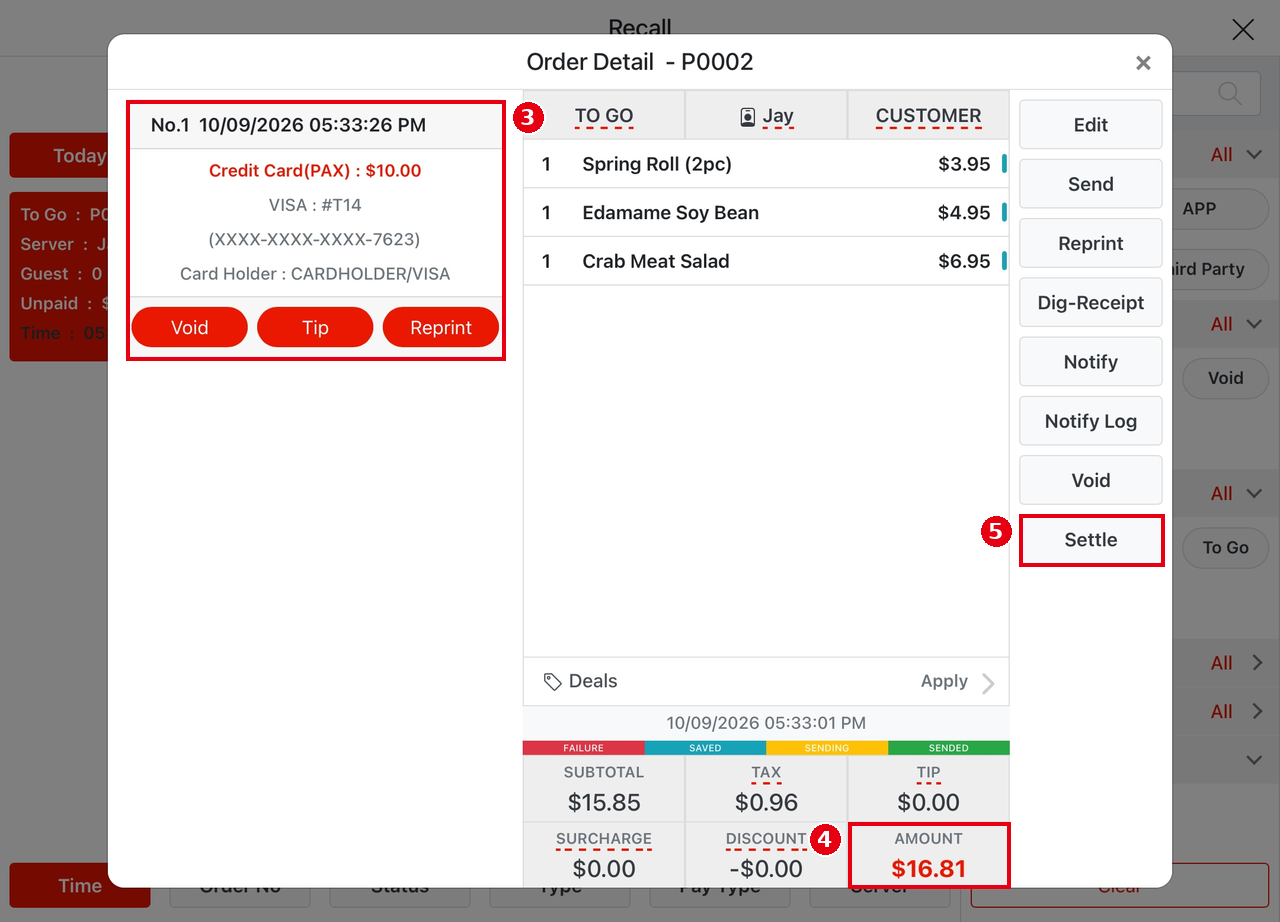Add a Tip to payment No.1
This screenshot has height=922, width=1280.
pos(315,327)
